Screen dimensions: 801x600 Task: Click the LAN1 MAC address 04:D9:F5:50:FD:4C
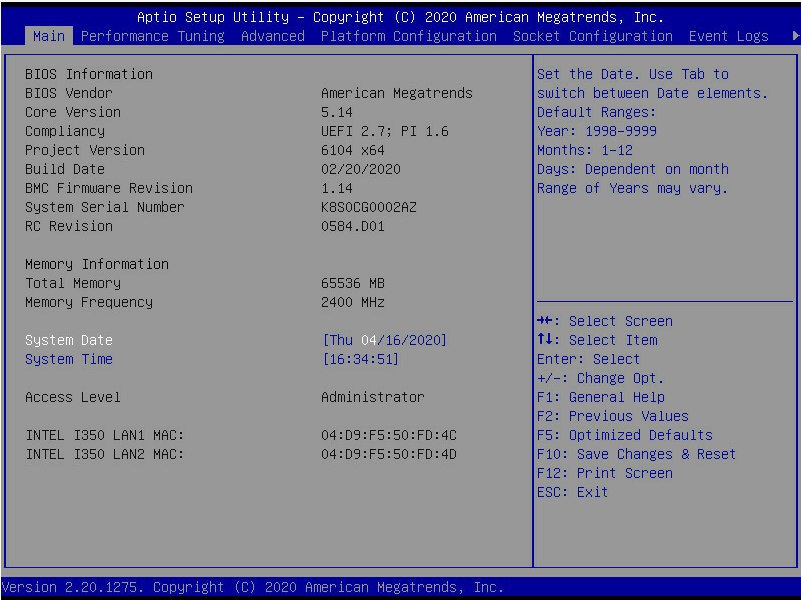pyautogui.click(x=389, y=435)
